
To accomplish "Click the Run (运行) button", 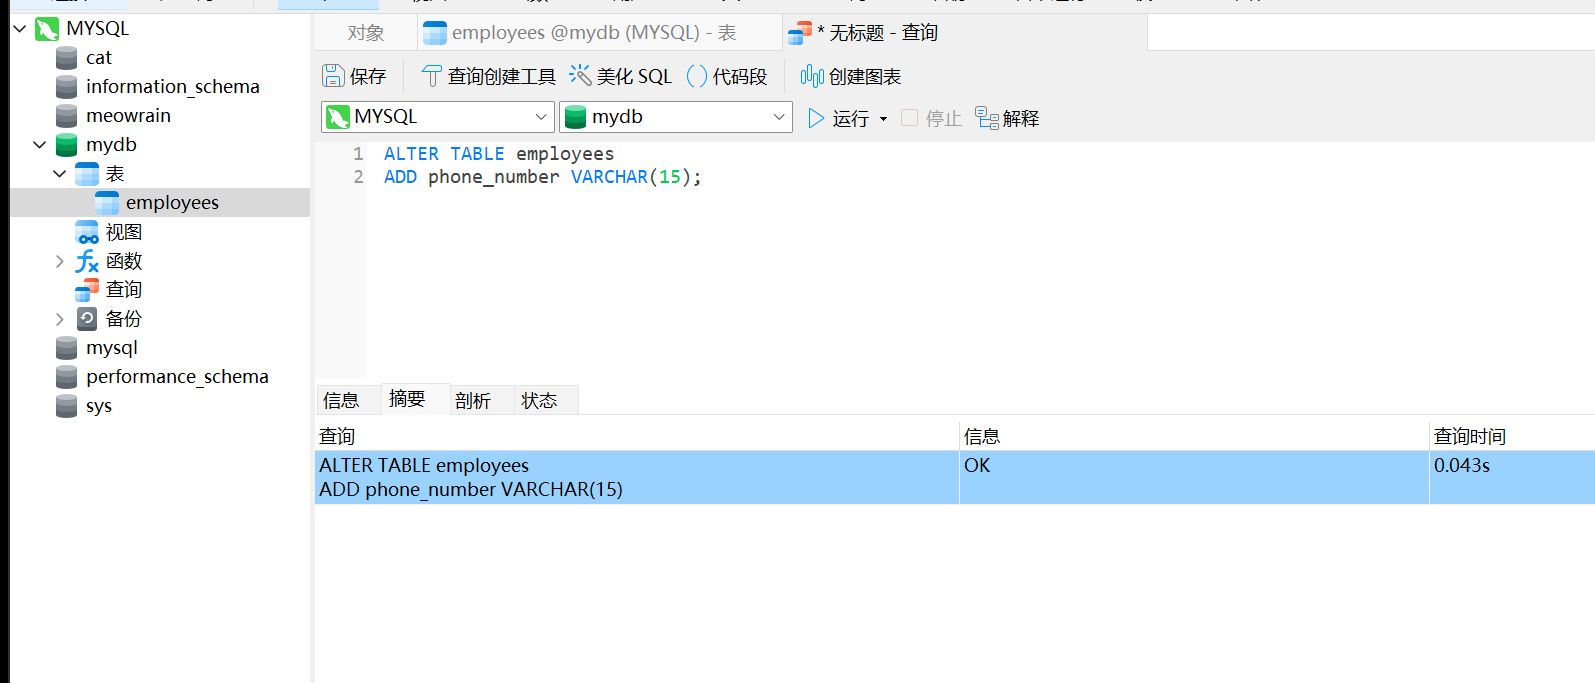I will pos(839,118).
